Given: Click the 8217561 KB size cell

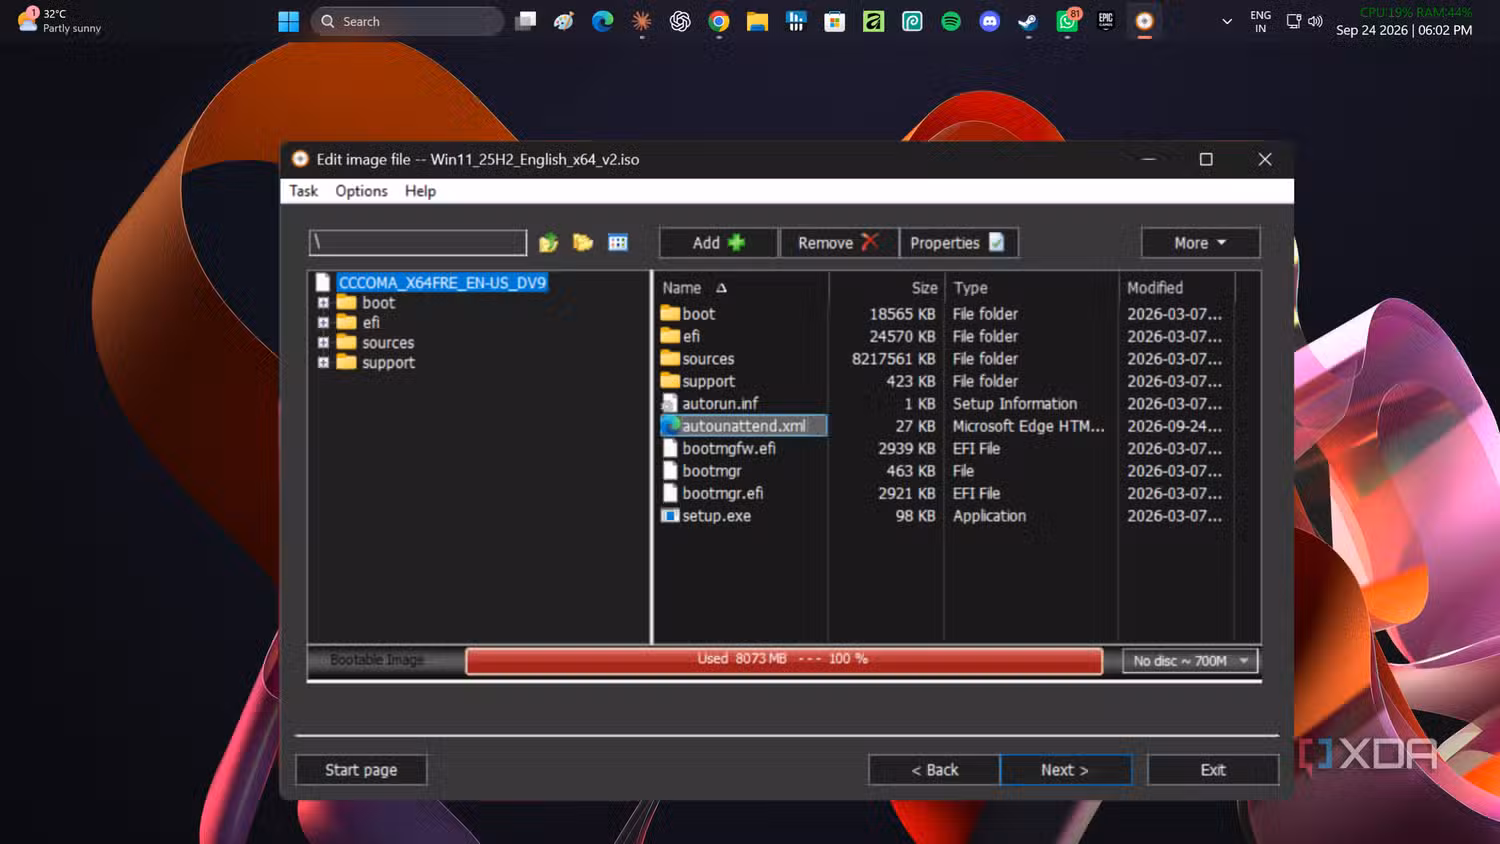Looking at the screenshot, I should (x=894, y=359).
